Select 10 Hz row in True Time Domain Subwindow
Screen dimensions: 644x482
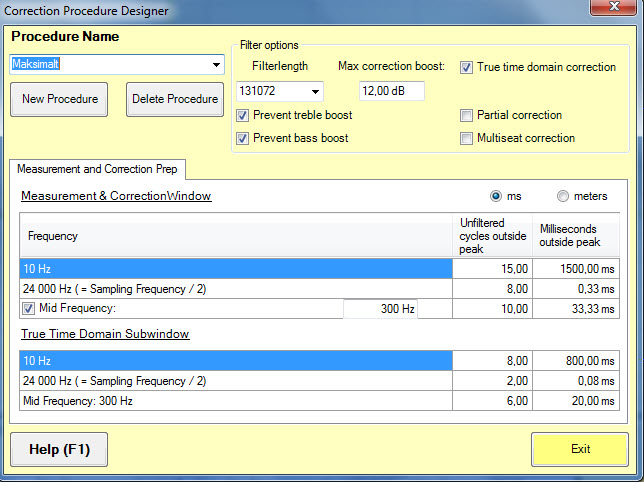tap(236, 361)
